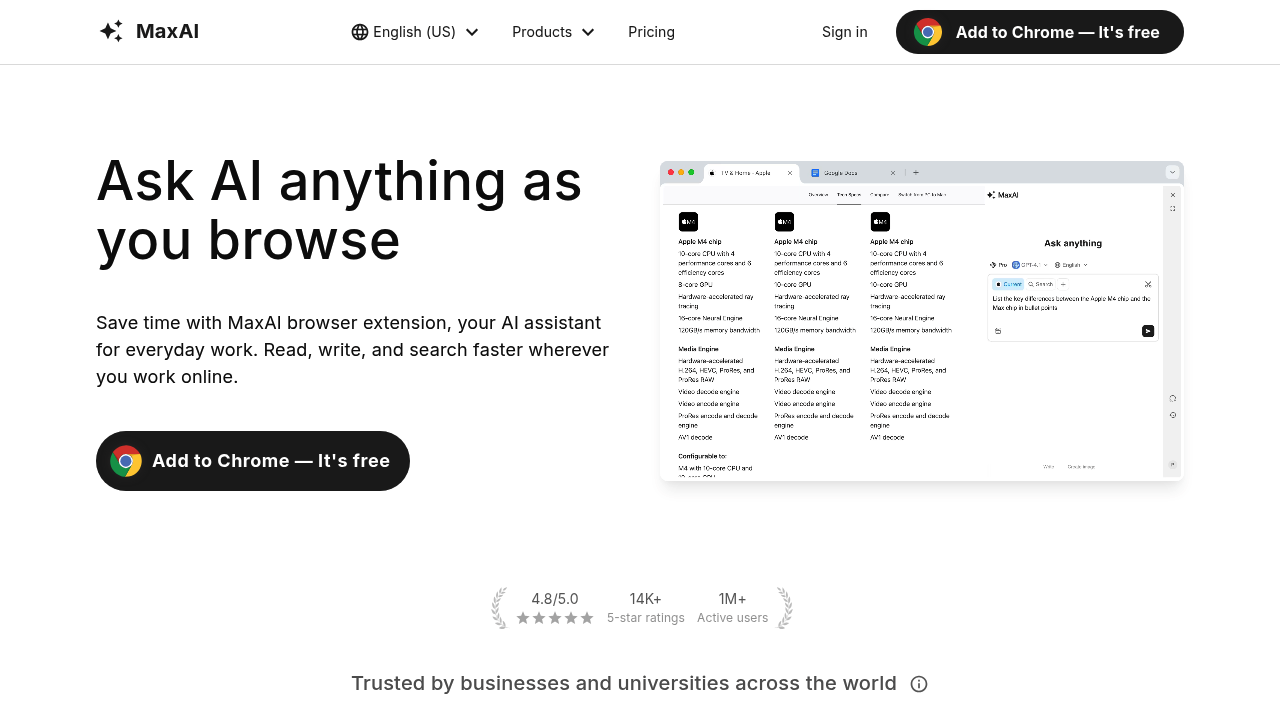
Task: Click the 14K+ 5-star ratings stat
Action: click(x=646, y=608)
